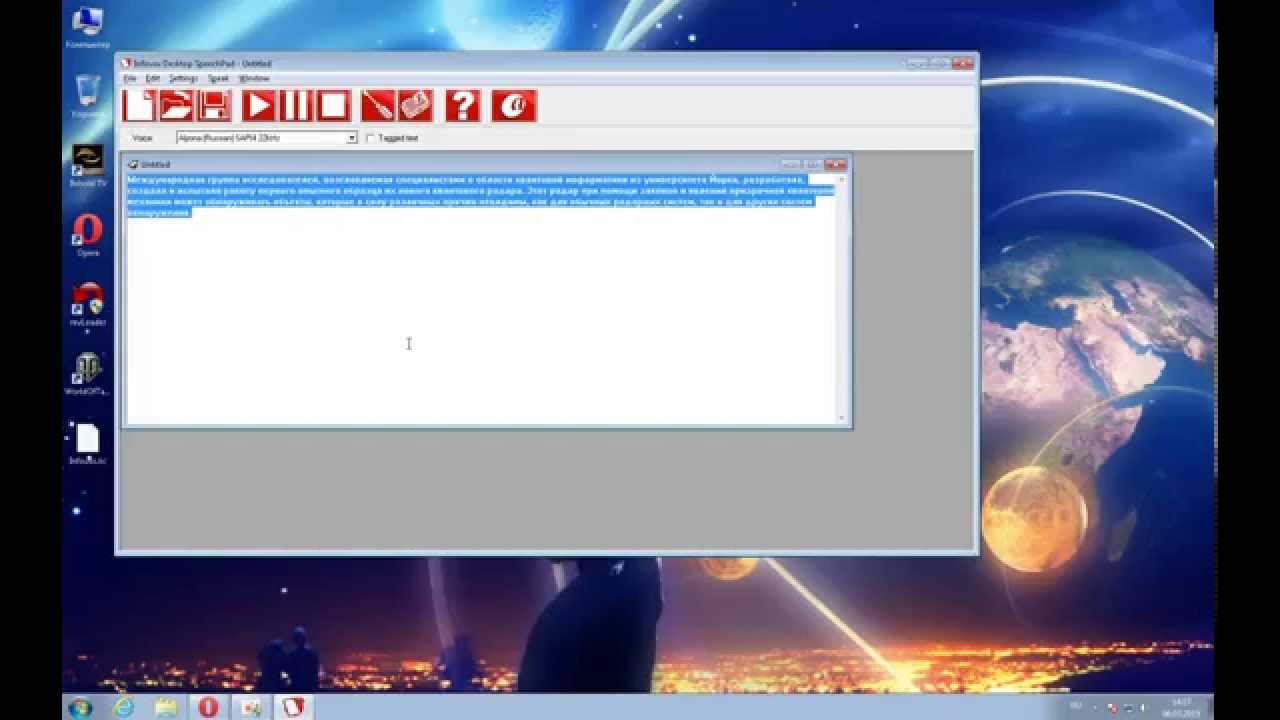1280x720 pixels.
Task: Open help with the question mark icon
Action: (462, 106)
